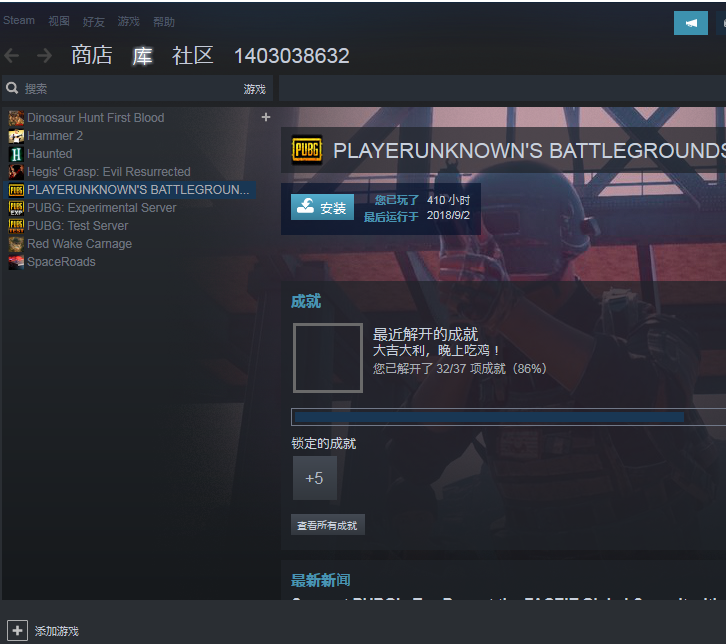Click the Hammer 2 game icon

pyautogui.click(x=16, y=136)
